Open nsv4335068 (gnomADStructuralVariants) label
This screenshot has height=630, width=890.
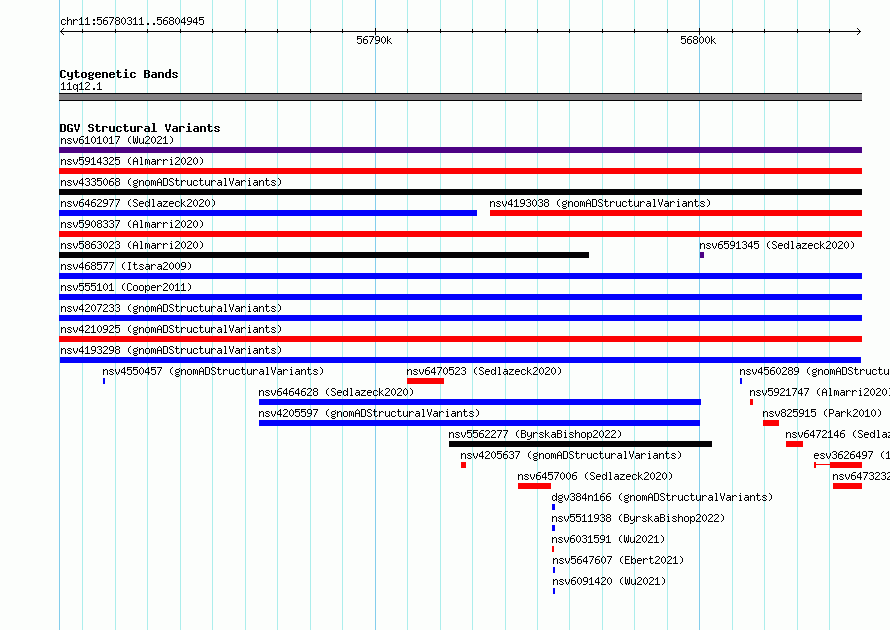point(171,182)
